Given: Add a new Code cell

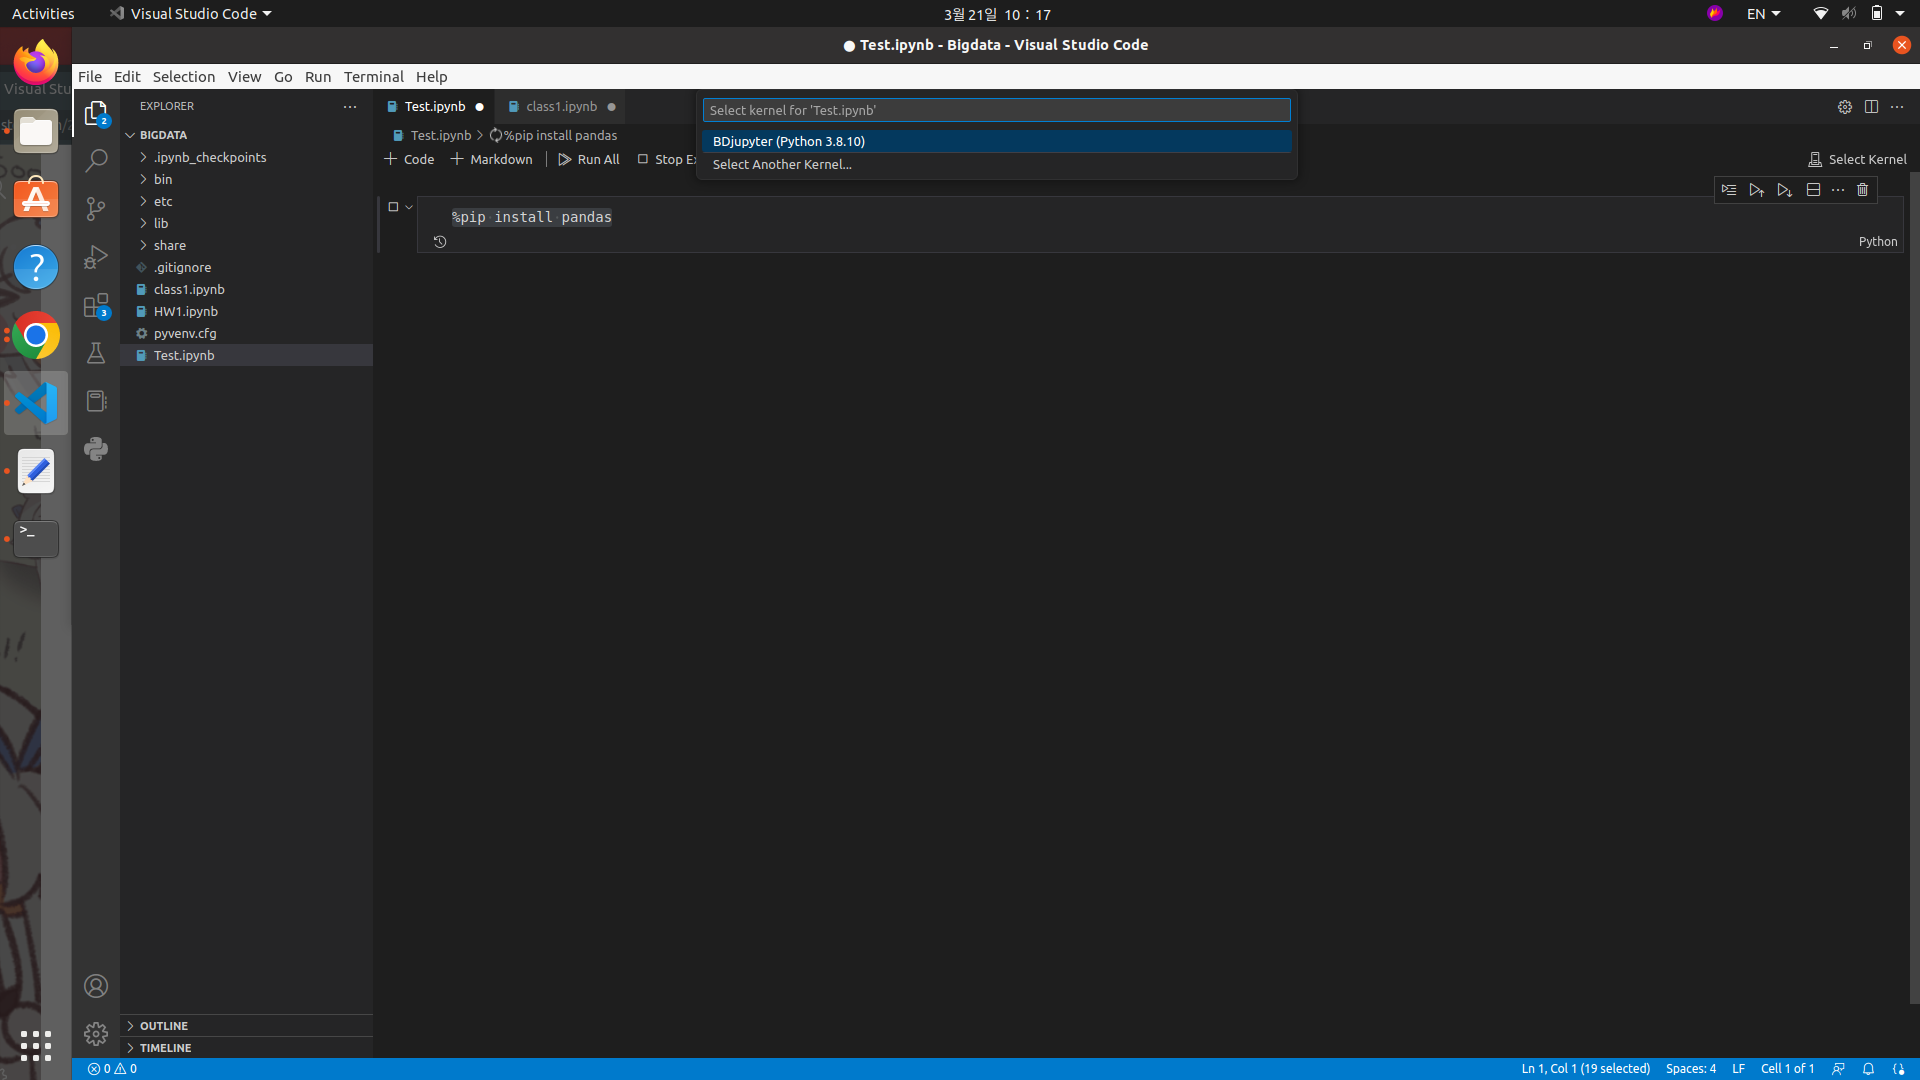Looking at the screenshot, I should [x=409, y=160].
